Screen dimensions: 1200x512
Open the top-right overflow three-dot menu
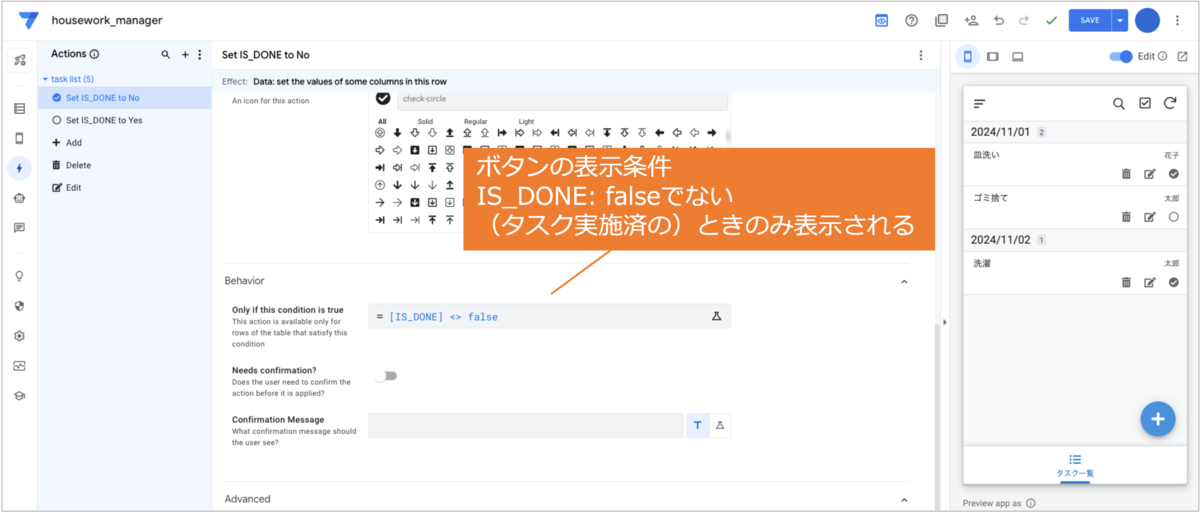tap(1176, 20)
